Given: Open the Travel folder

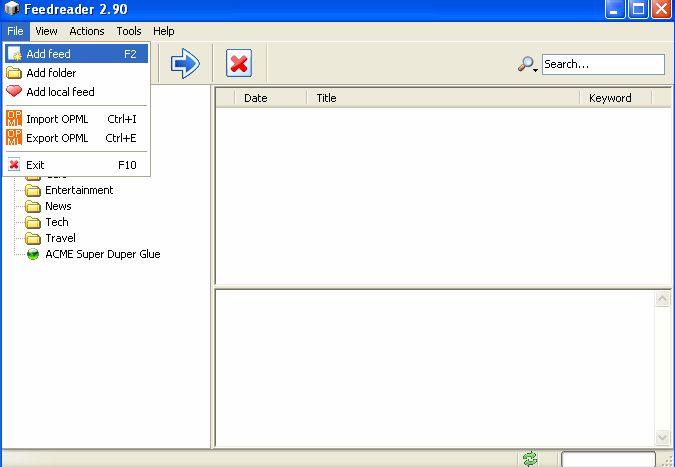Looking at the screenshot, I should pos(61,238).
